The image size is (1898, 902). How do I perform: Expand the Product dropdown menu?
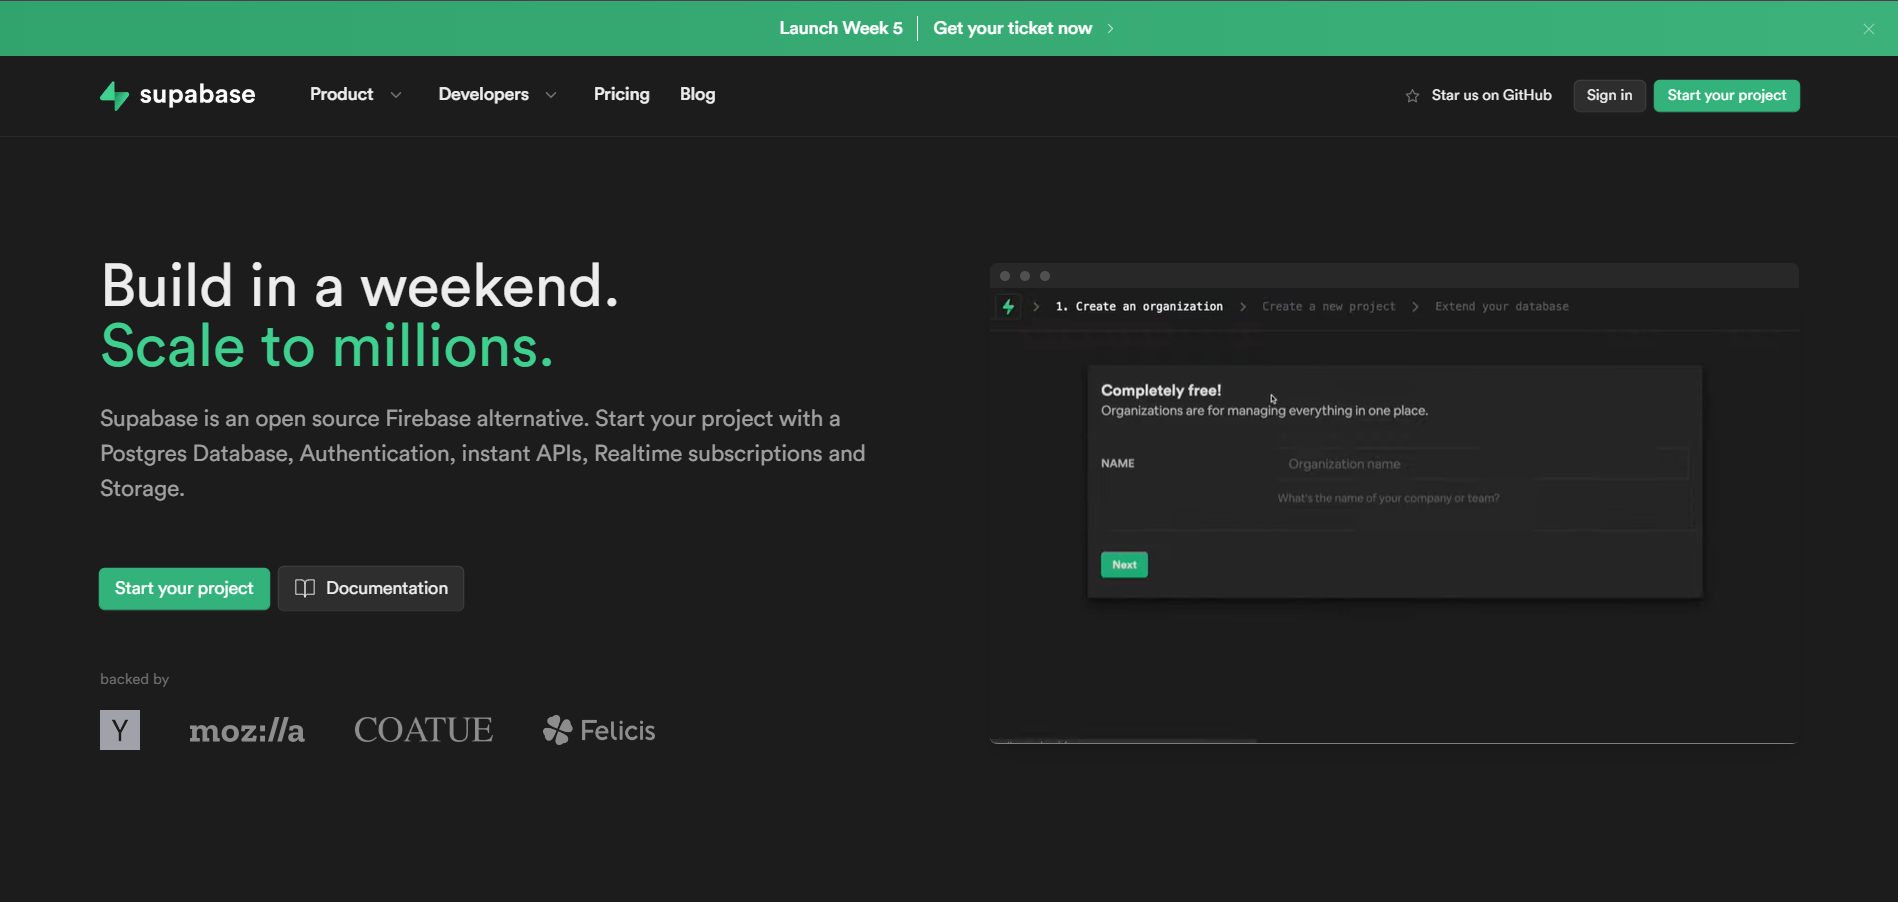[355, 94]
